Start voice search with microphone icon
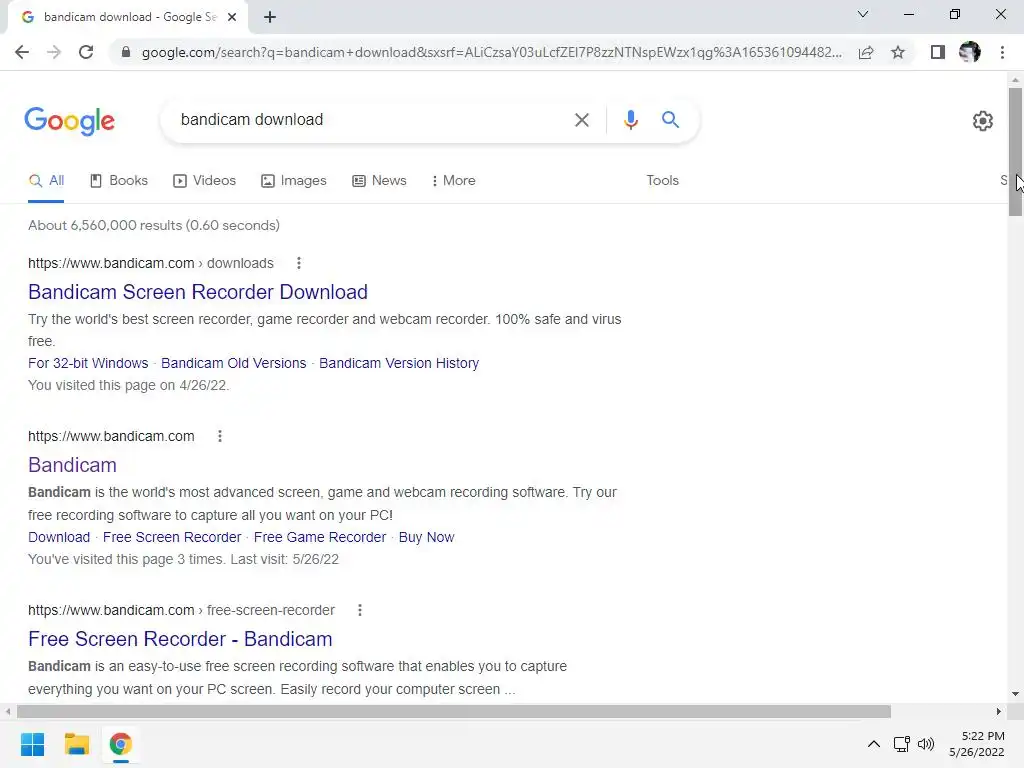Image resolution: width=1024 pixels, height=768 pixels. pyautogui.click(x=630, y=120)
